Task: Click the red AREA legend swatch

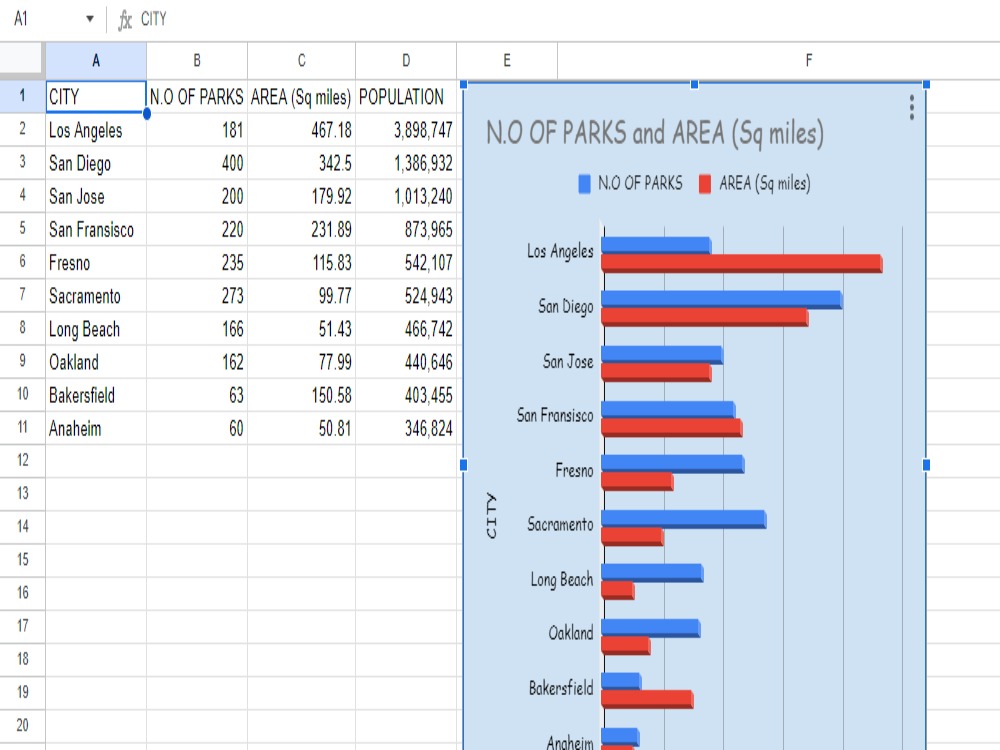Action: click(705, 184)
